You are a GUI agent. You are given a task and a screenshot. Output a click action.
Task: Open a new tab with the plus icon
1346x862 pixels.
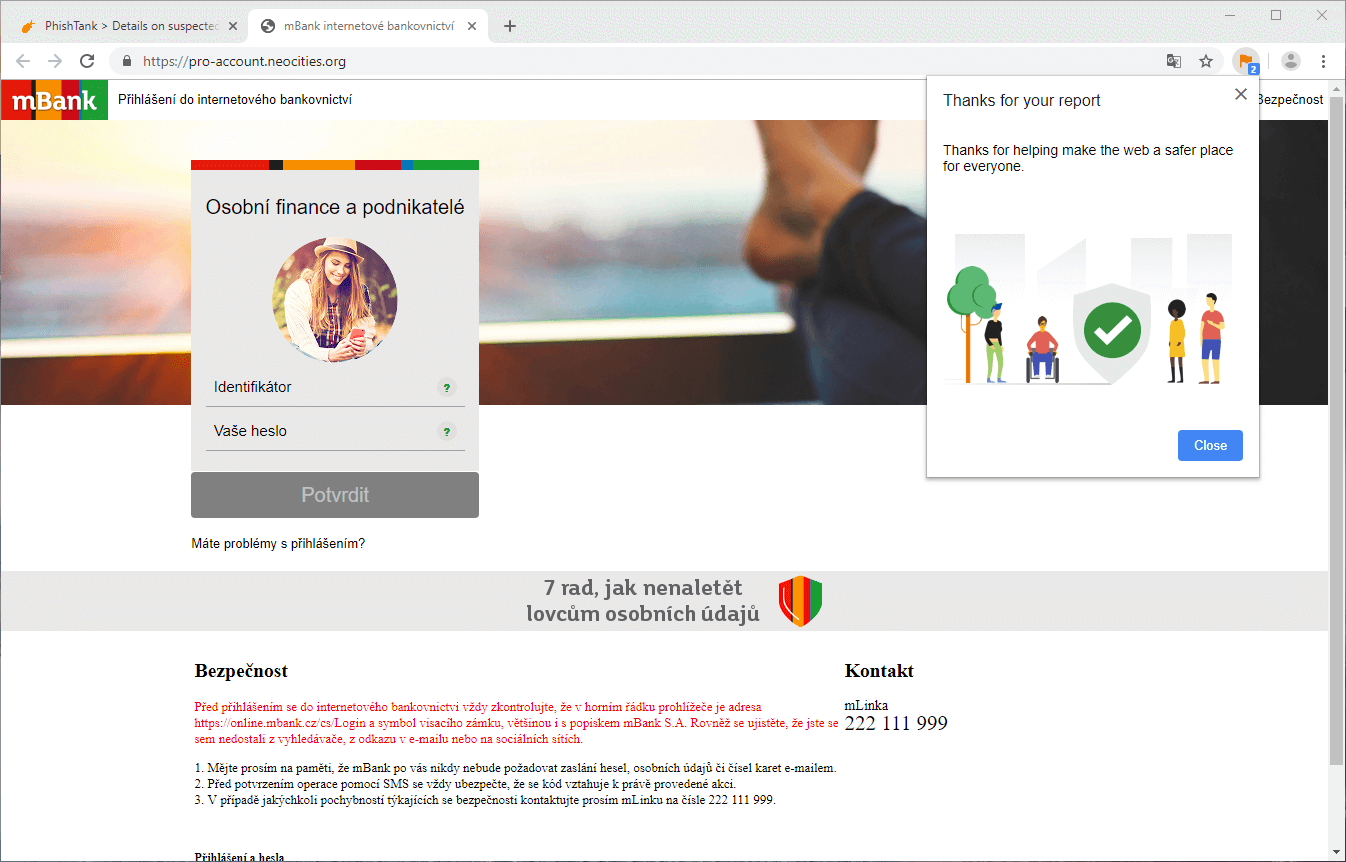tap(510, 26)
